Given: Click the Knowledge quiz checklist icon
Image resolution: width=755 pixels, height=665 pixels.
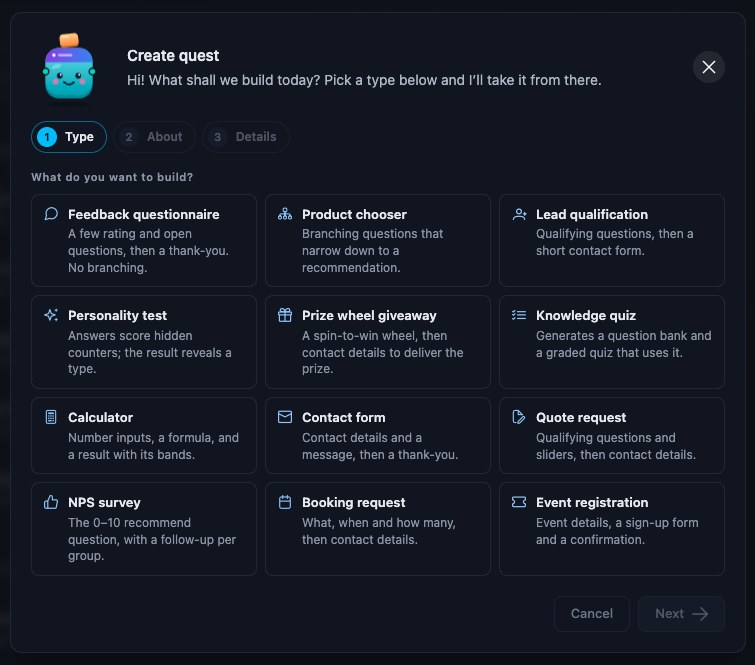Looking at the screenshot, I should tap(519, 315).
